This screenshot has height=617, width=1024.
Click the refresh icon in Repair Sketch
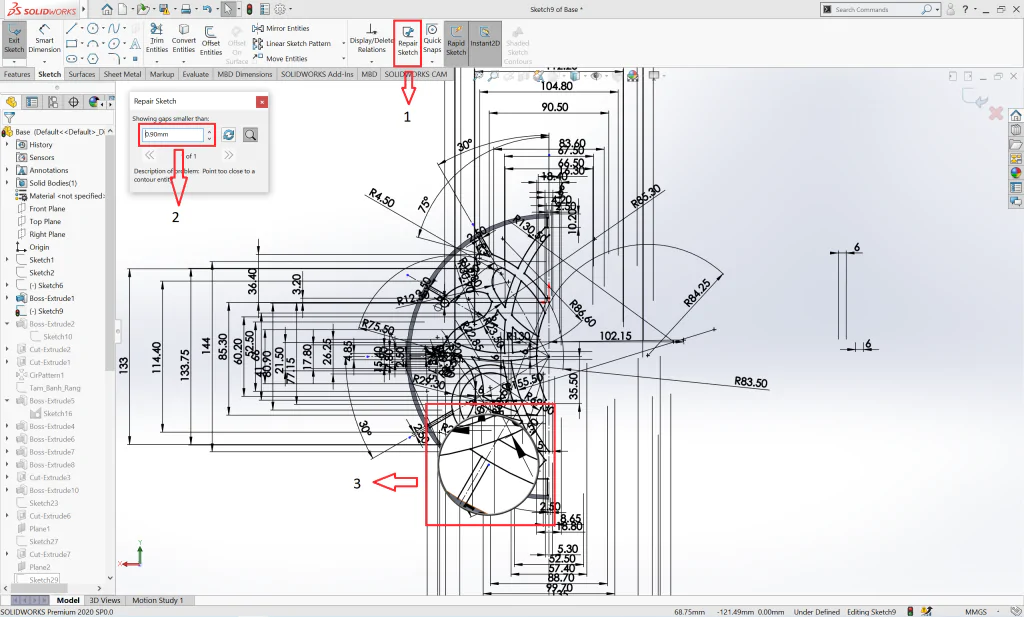229,134
